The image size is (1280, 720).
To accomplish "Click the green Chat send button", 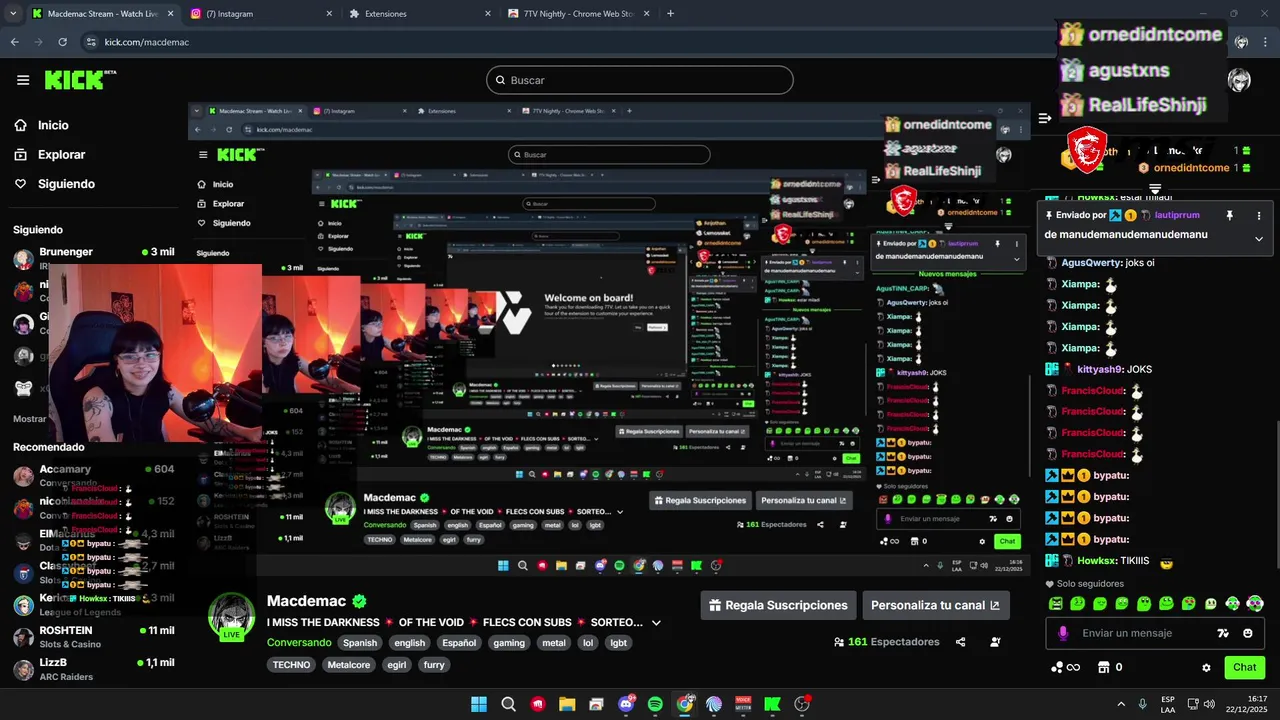I will 1245,667.
